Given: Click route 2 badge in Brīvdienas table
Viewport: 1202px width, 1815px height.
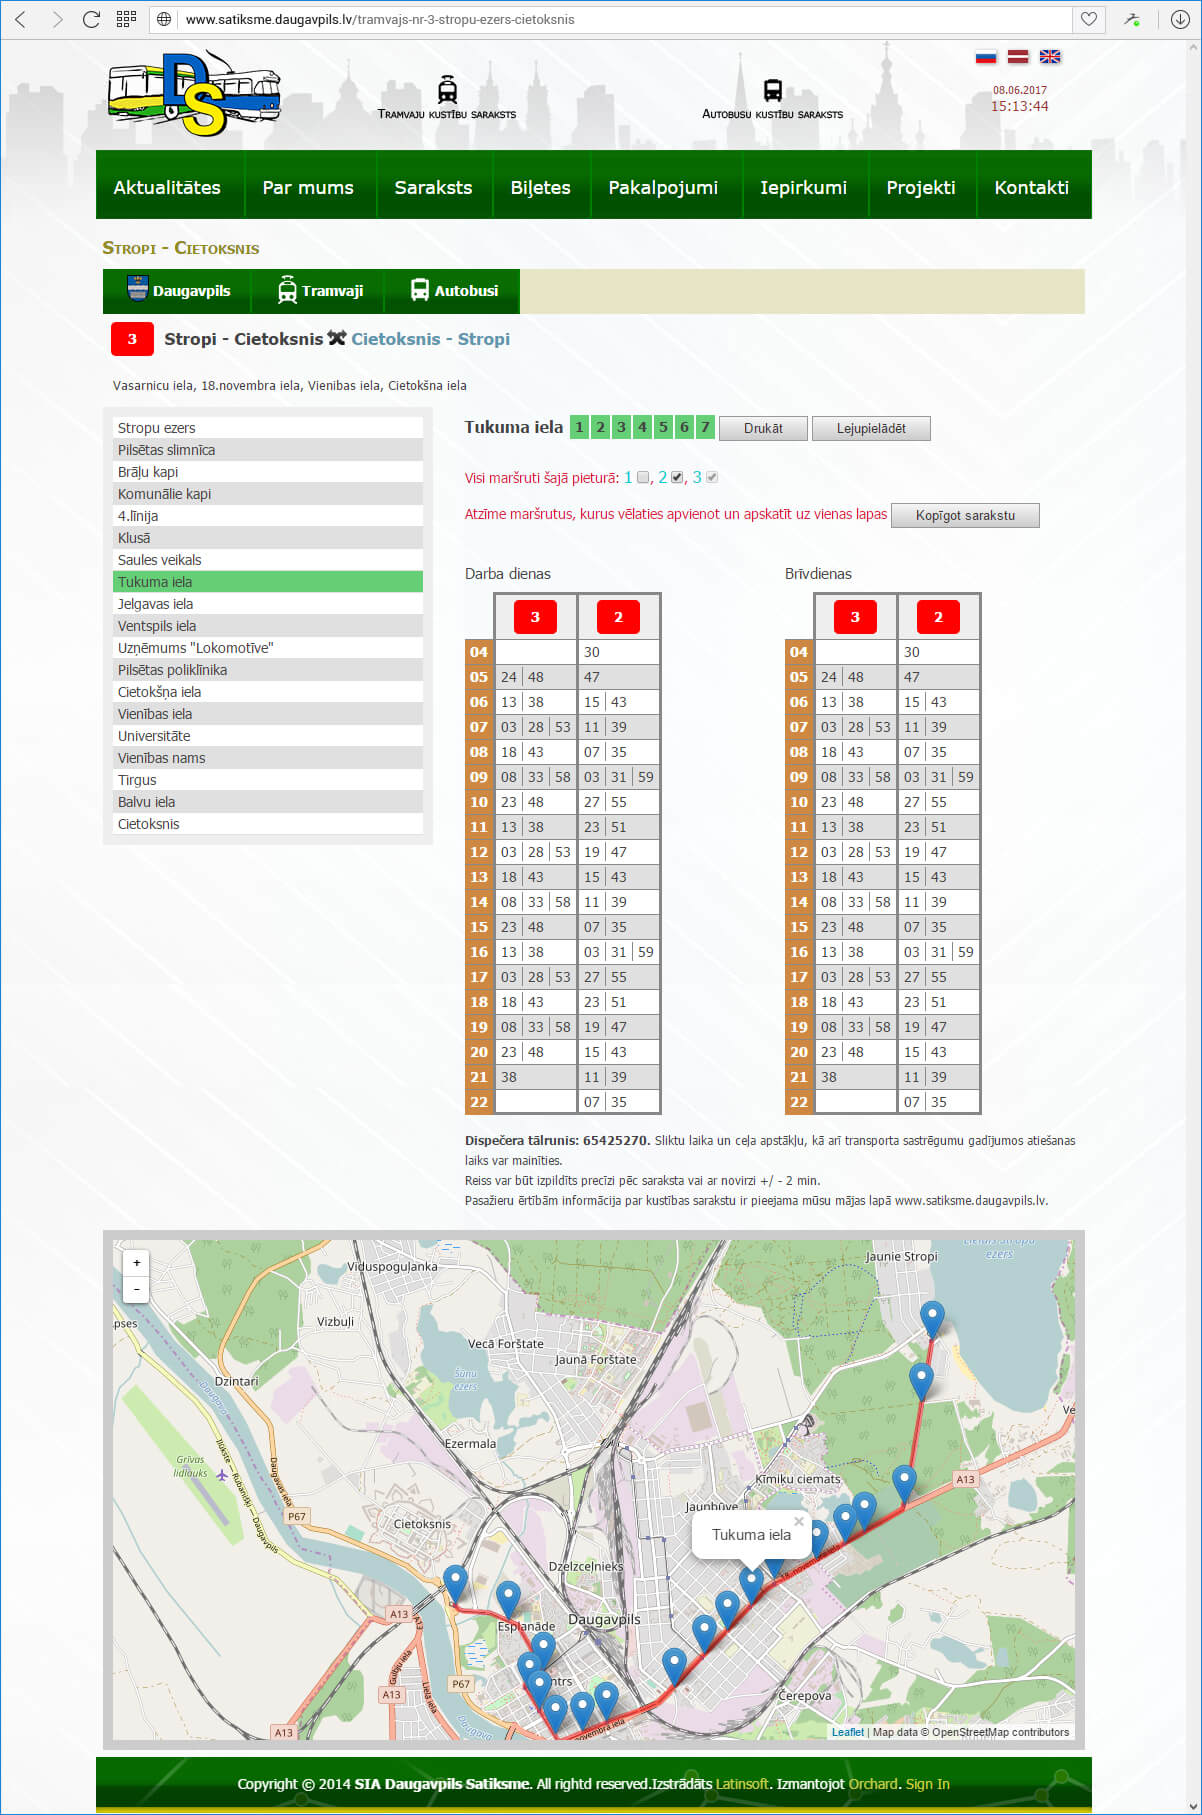Looking at the screenshot, I should point(938,617).
